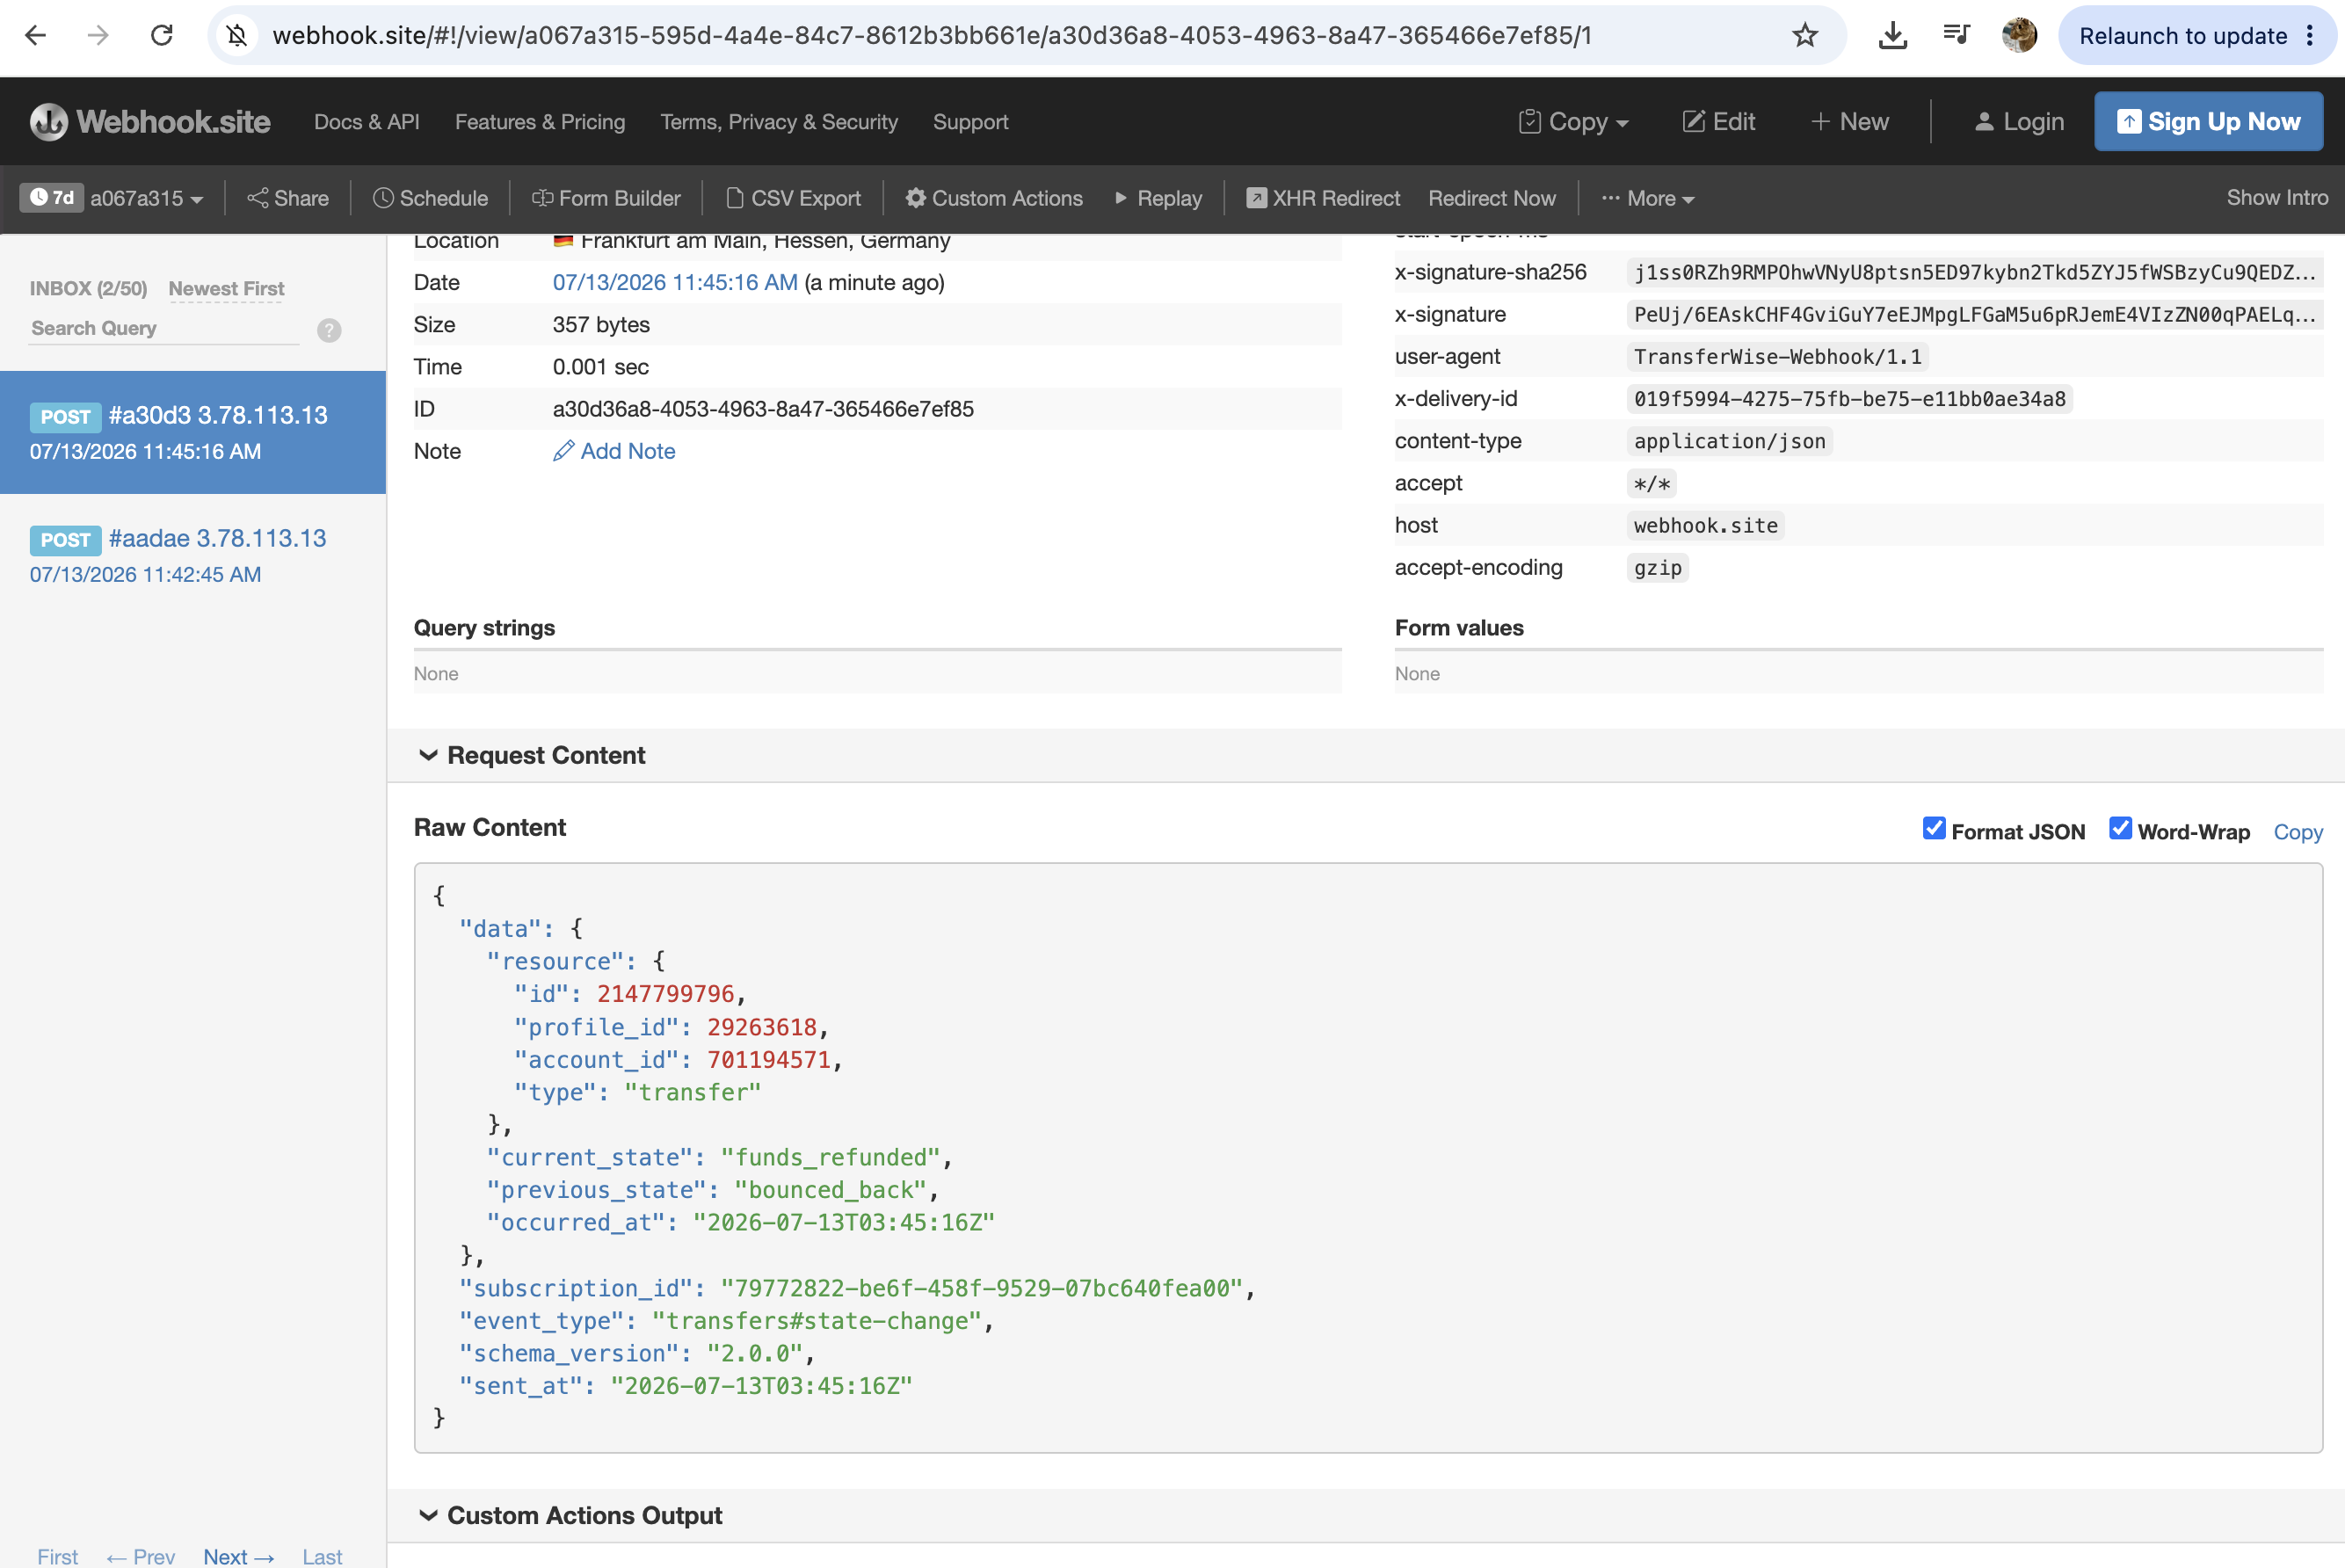This screenshot has height=1568, width=2345.
Task: Click the x-signature-sha256 header value
Action: pos(1974,272)
